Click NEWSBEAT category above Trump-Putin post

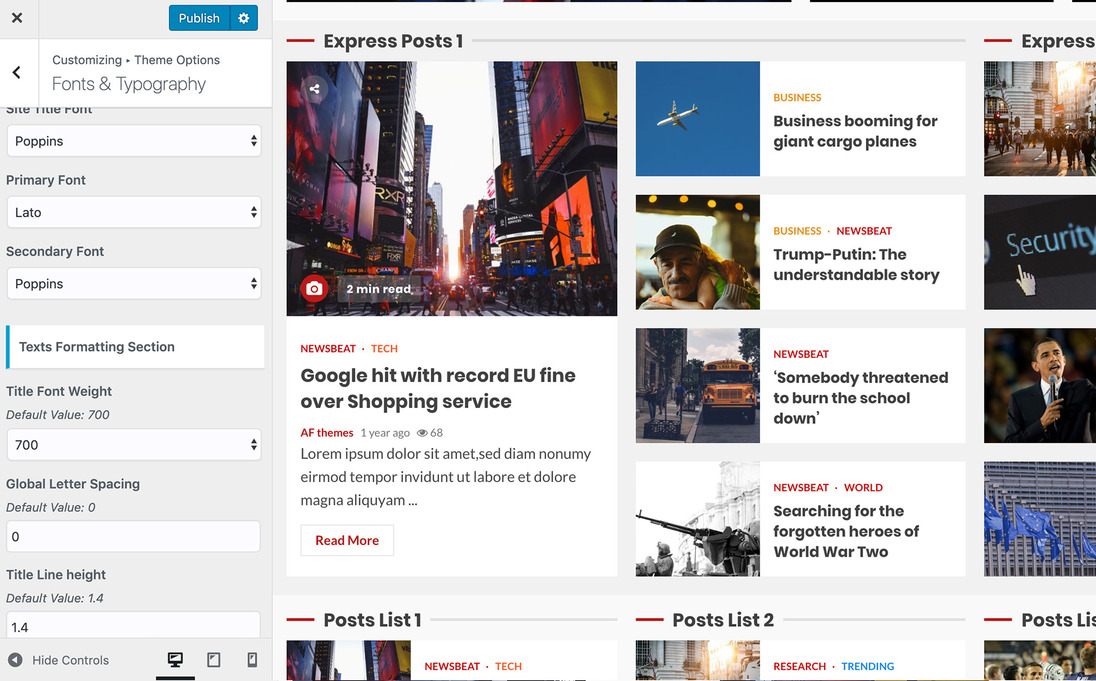(x=864, y=231)
